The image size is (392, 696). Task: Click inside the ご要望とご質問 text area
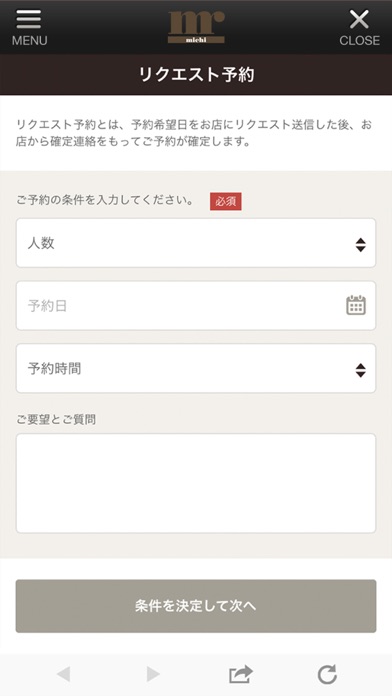coord(196,483)
